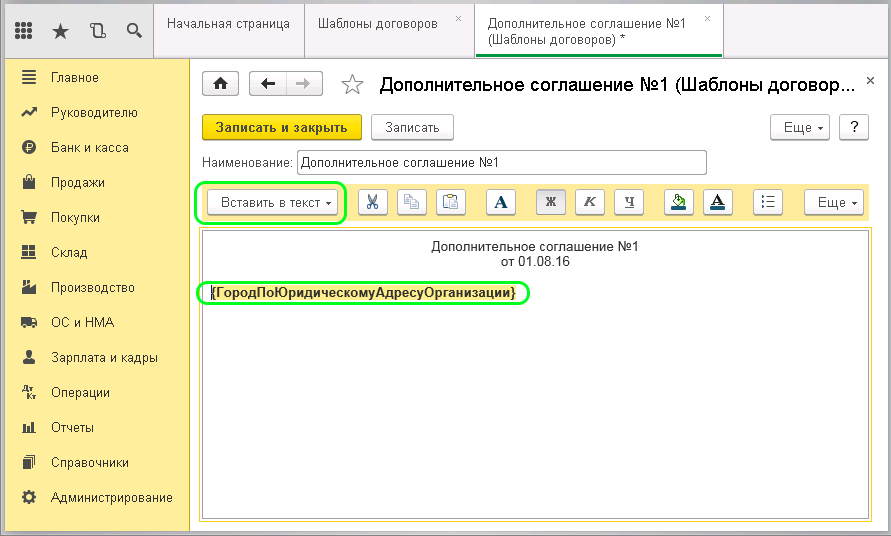Click into the 'Наименование' field

click(x=502, y=163)
